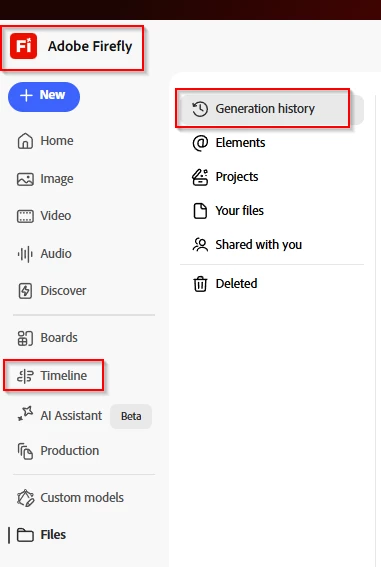Open the Elements list label
Screen dimensions: 381x567
pyautogui.click(x=240, y=143)
